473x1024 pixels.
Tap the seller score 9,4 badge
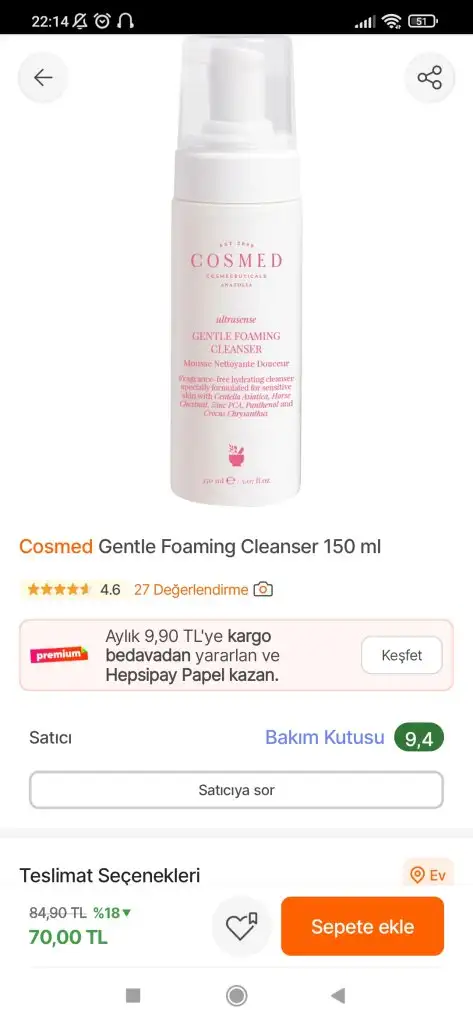coord(419,738)
